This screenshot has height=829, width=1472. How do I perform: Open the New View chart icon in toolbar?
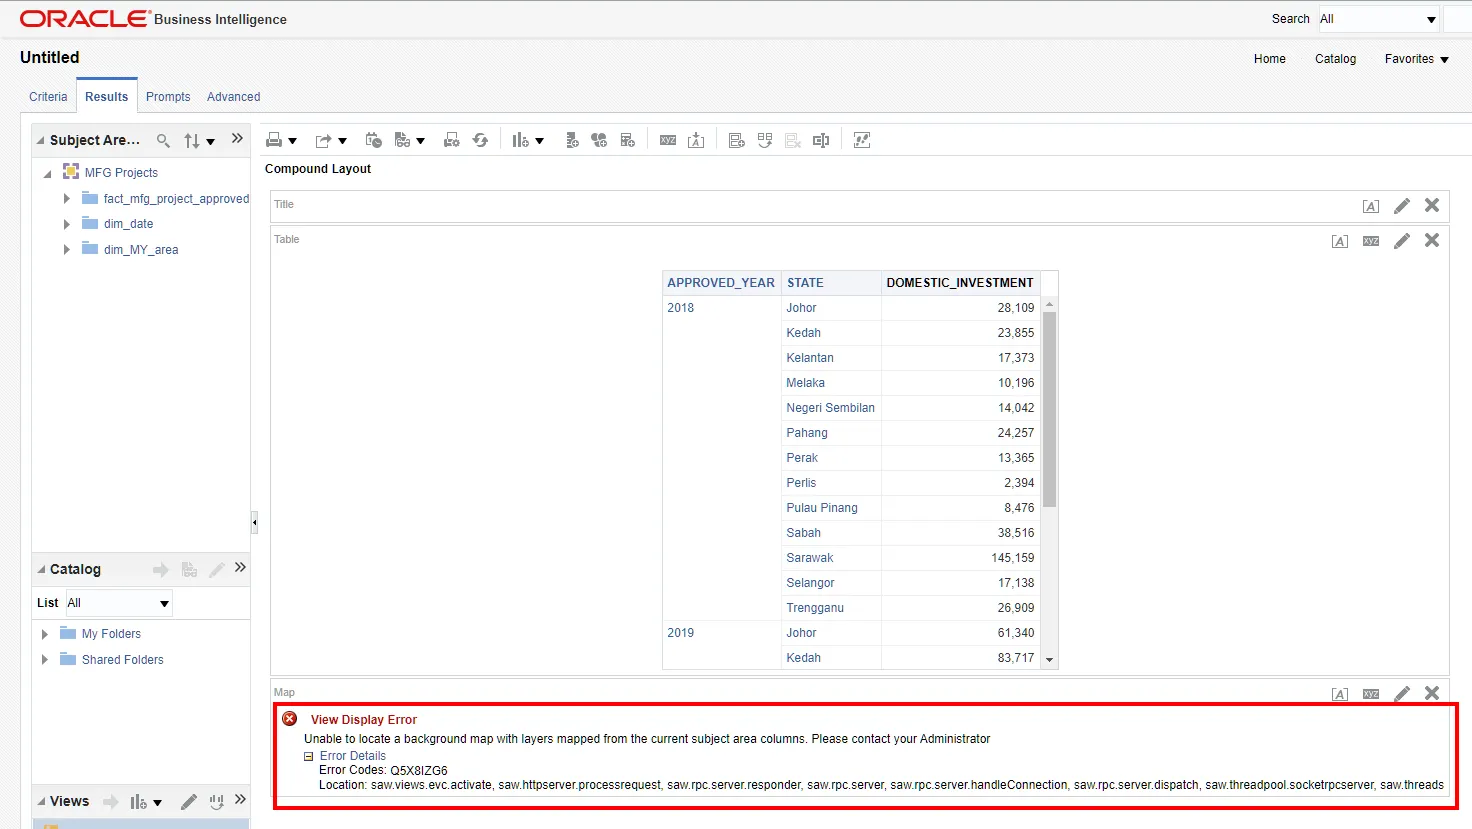[x=520, y=141]
